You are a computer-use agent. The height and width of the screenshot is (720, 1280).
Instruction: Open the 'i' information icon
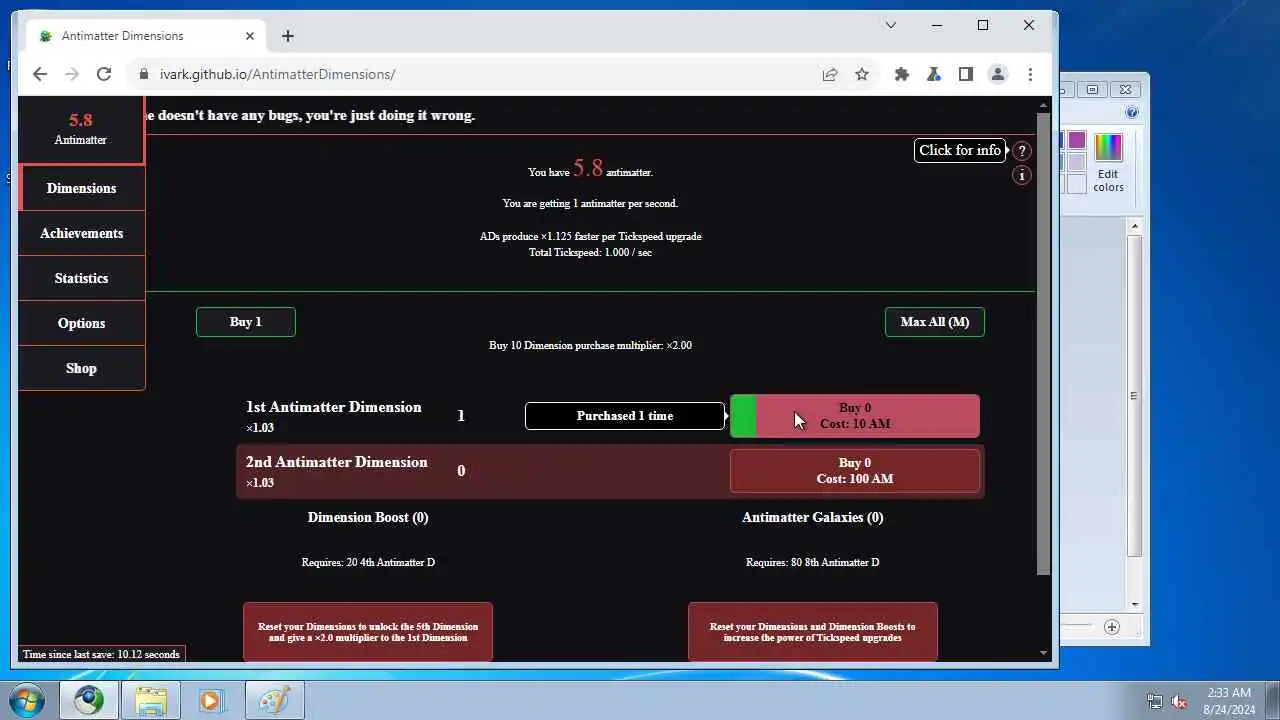point(1022,175)
